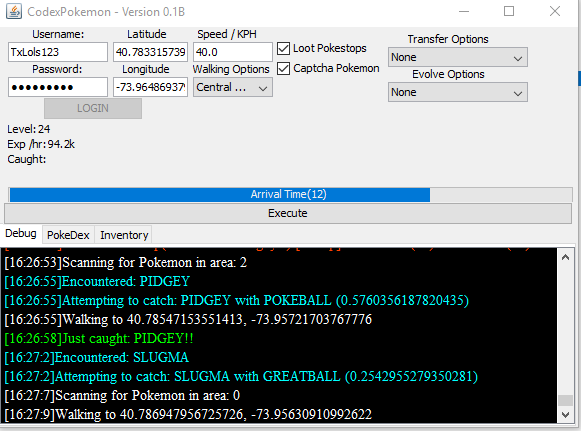Click the 'Exp /hr: 94.2k' status text
Viewport: 581px width, 431px height.
click(41, 144)
